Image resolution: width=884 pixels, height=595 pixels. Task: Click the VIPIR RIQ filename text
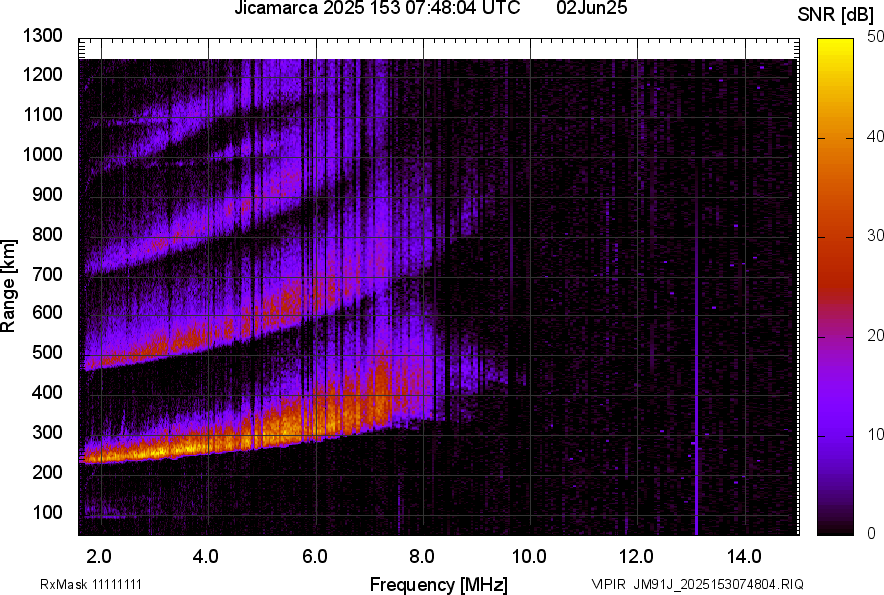point(697,584)
